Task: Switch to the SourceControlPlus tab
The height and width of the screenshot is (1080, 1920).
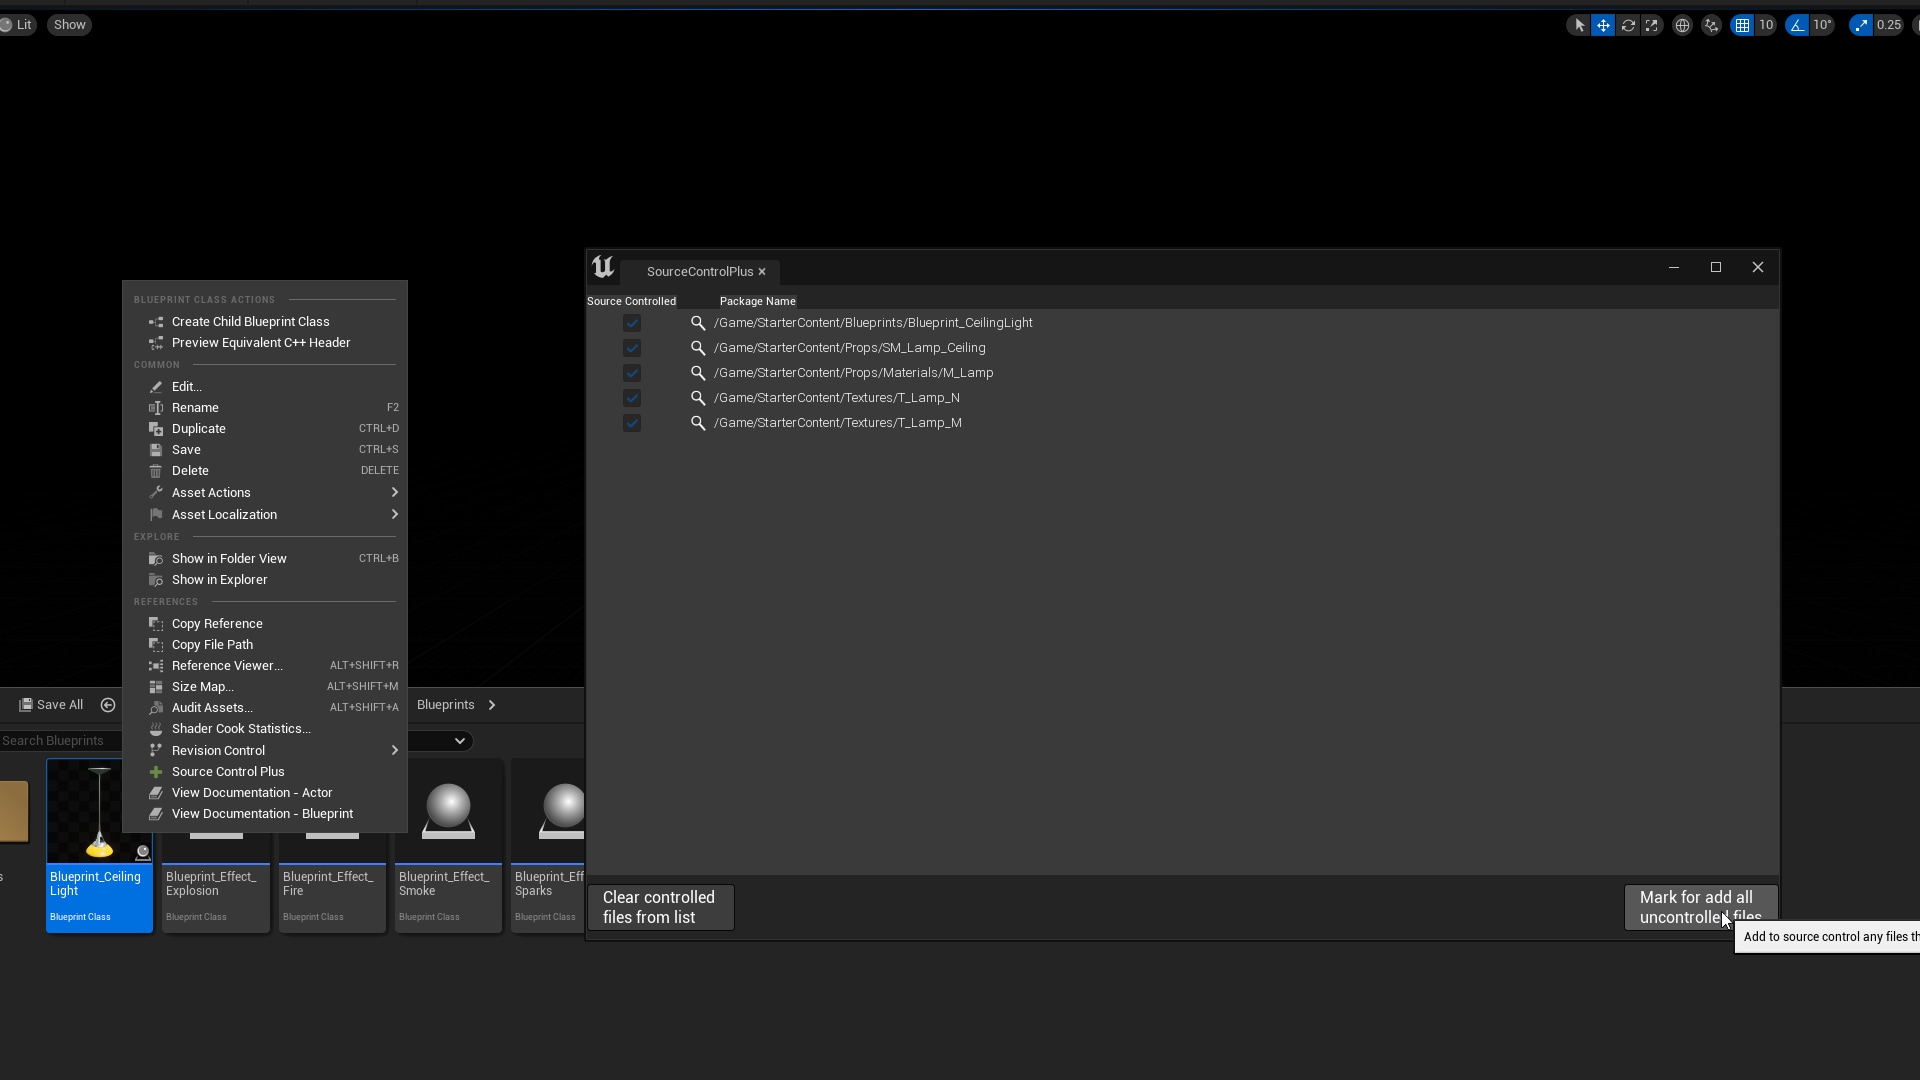Action: click(699, 271)
